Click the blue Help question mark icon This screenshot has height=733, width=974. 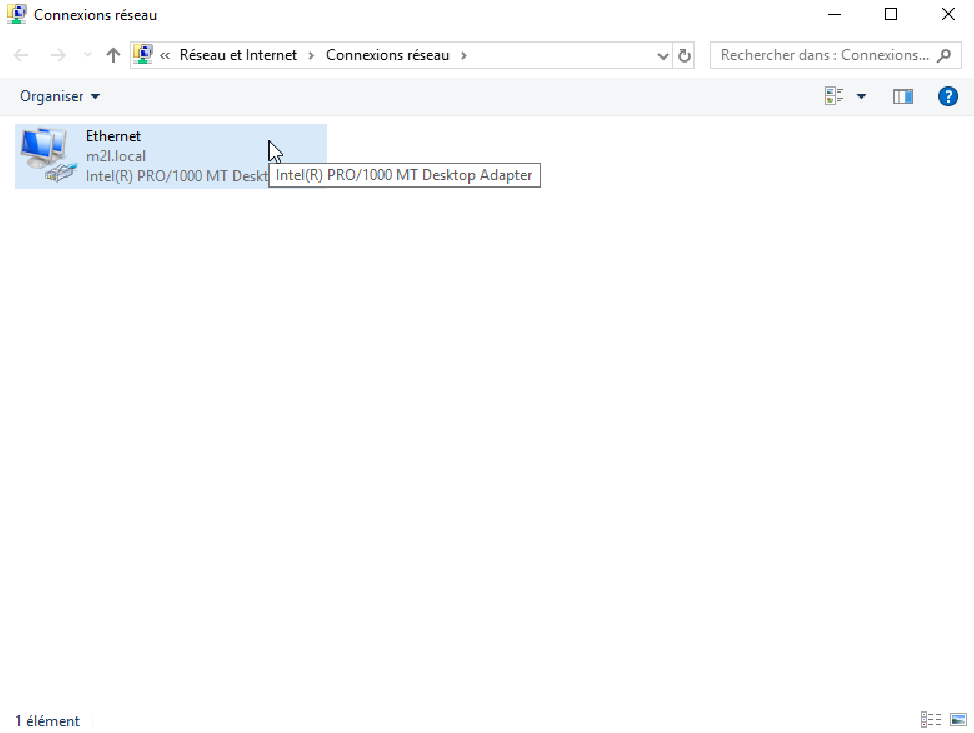pyautogui.click(x=947, y=96)
